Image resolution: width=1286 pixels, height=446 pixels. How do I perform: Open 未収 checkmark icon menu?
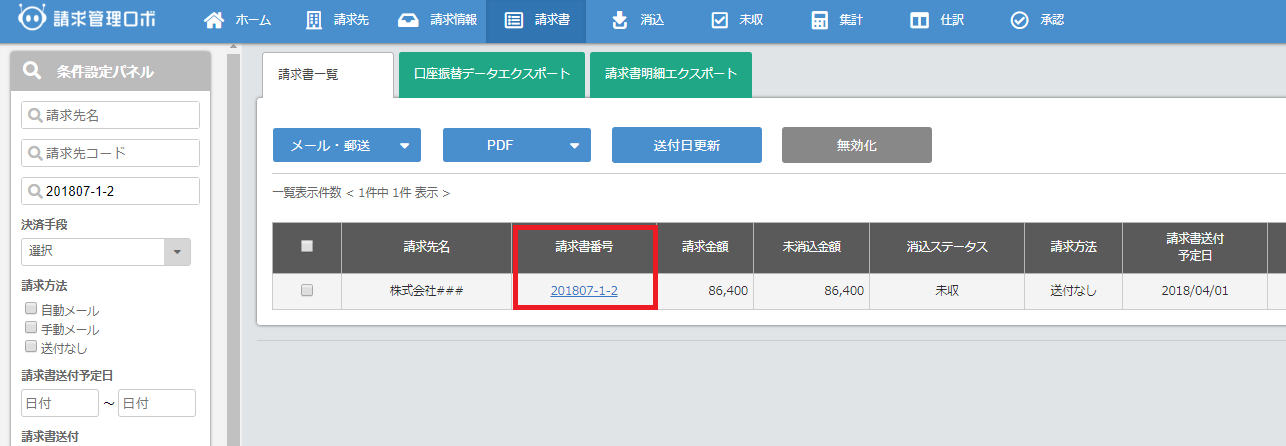click(x=719, y=21)
